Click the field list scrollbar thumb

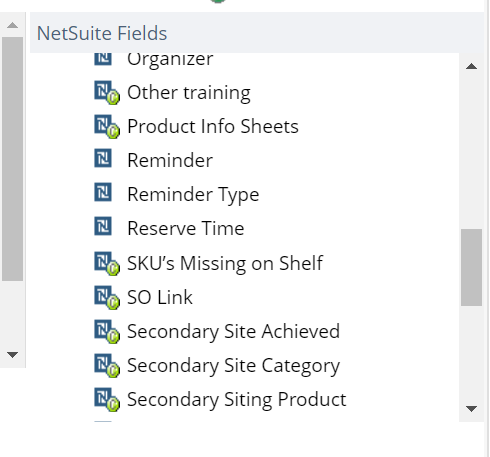[471, 267]
